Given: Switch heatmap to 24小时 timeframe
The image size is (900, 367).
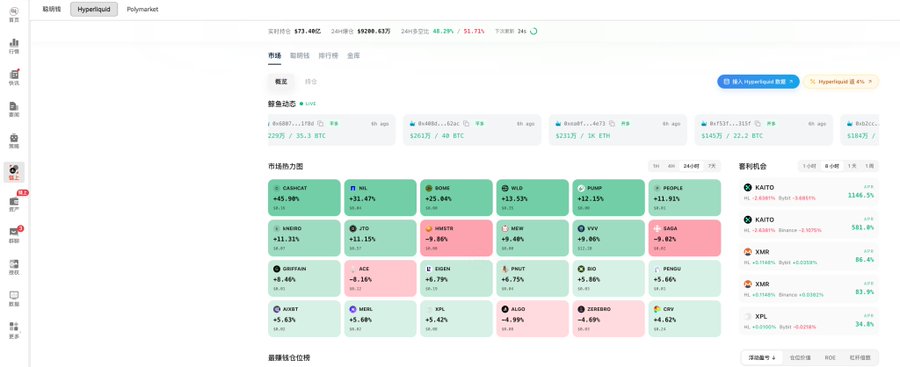Looking at the screenshot, I should click(692, 166).
